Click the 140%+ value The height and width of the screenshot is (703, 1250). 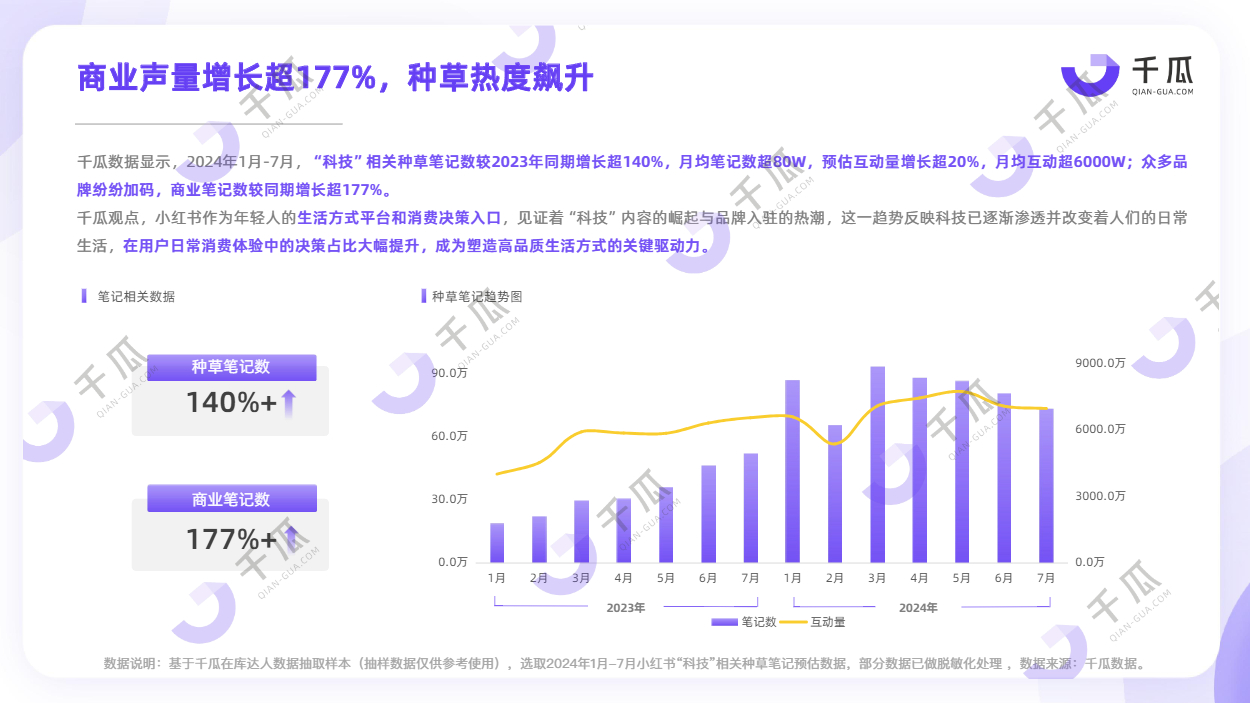point(231,403)
